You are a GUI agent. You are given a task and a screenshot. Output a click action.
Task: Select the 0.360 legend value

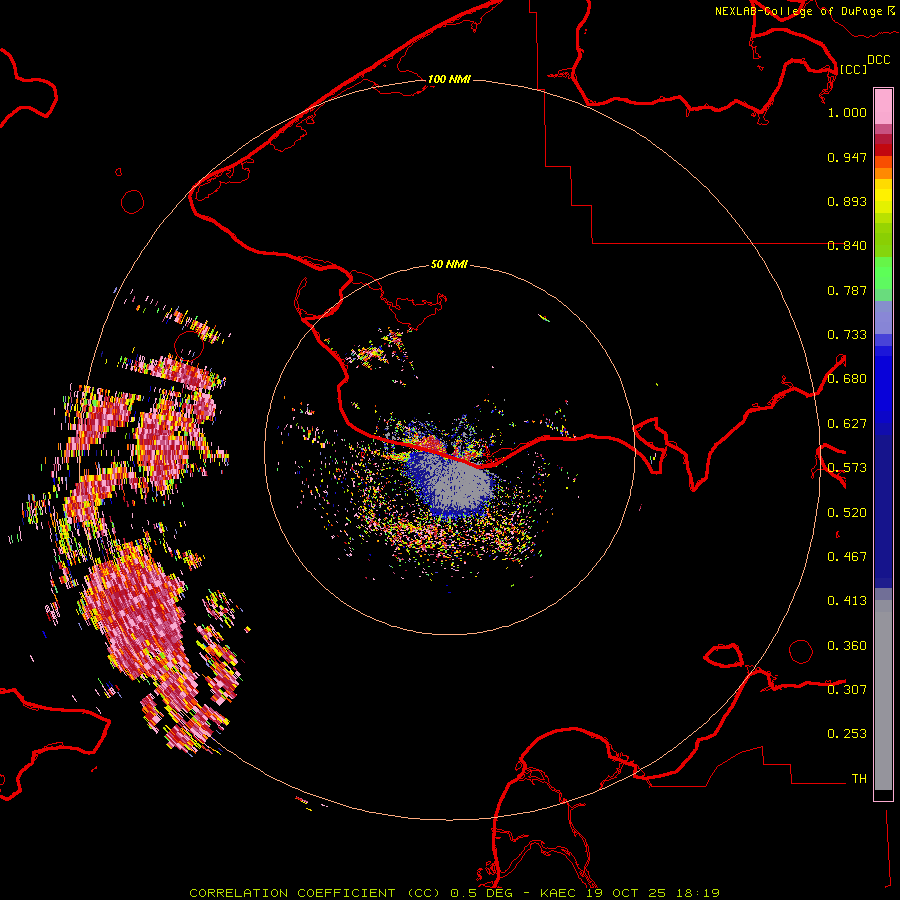847,646
